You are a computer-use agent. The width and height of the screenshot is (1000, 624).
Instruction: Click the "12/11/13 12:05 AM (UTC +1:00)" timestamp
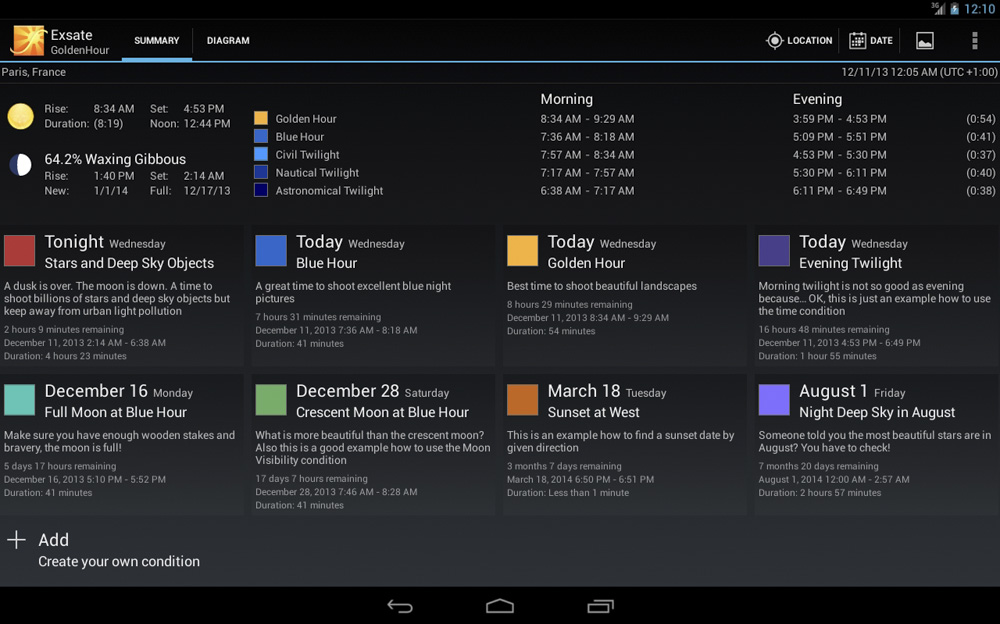click(919, 72)
